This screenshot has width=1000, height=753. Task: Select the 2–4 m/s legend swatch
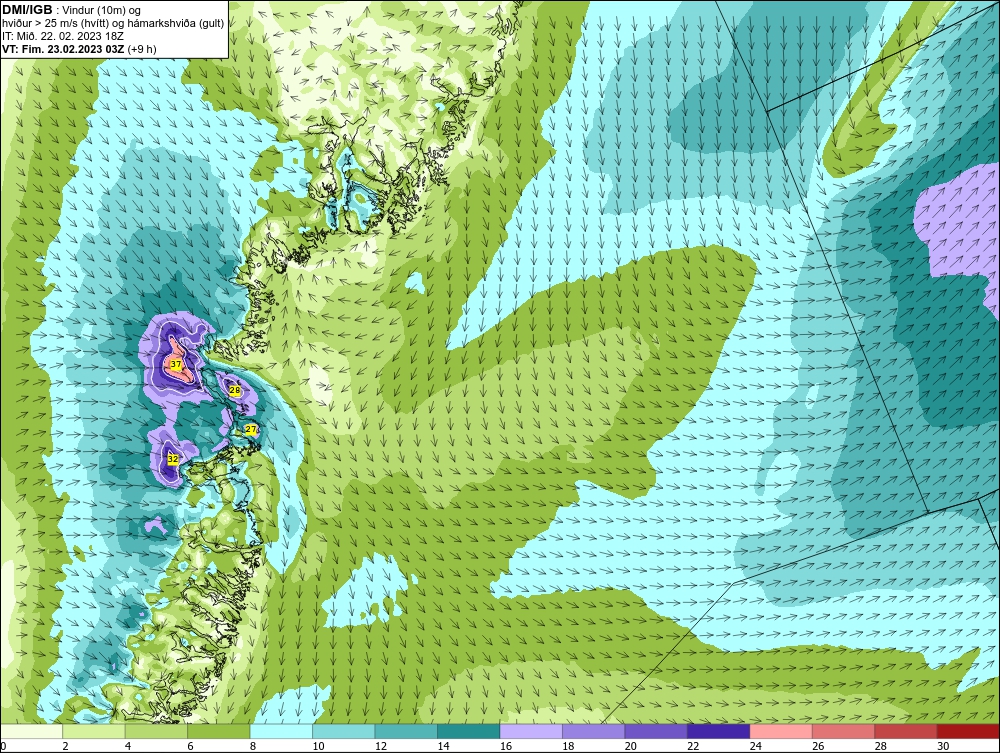94,731
